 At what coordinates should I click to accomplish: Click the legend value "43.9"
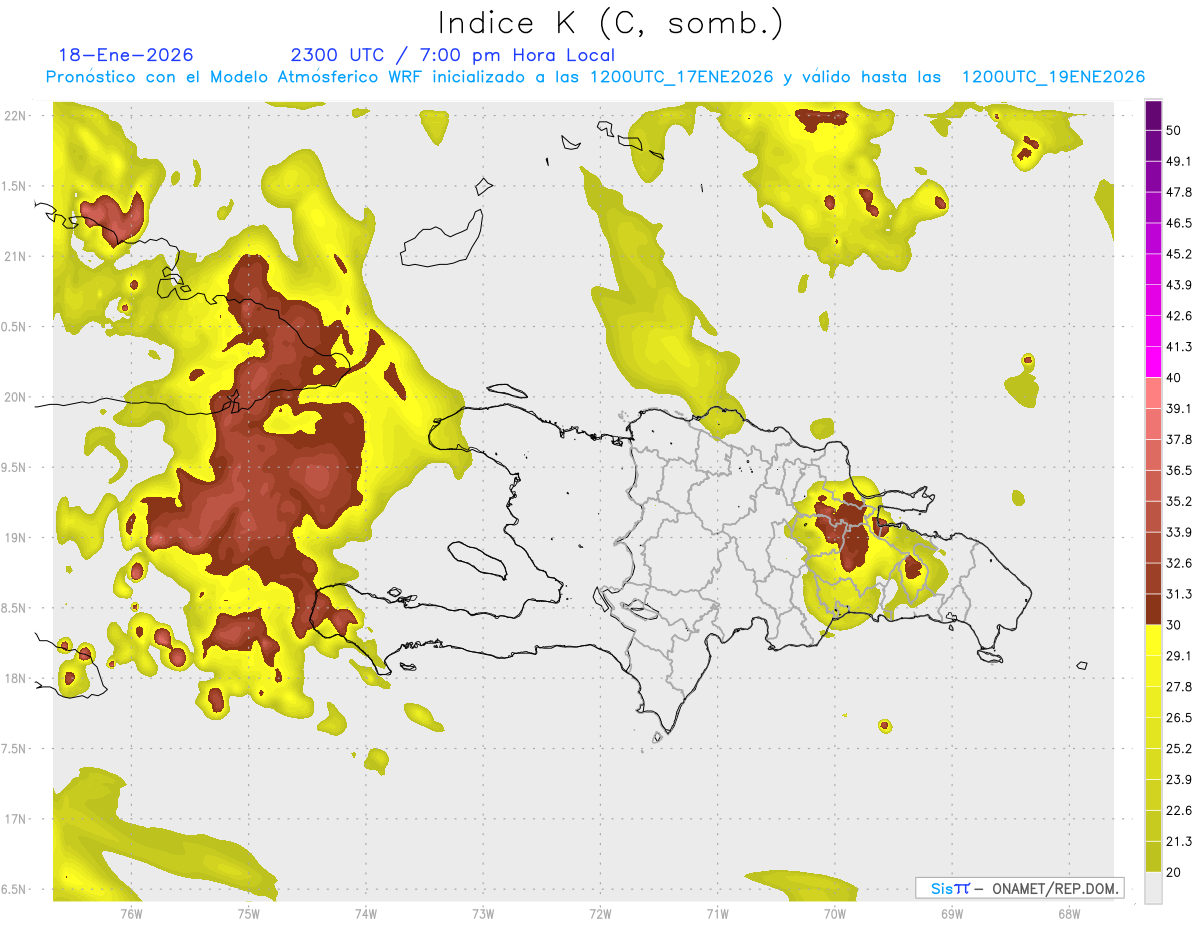1179,285
